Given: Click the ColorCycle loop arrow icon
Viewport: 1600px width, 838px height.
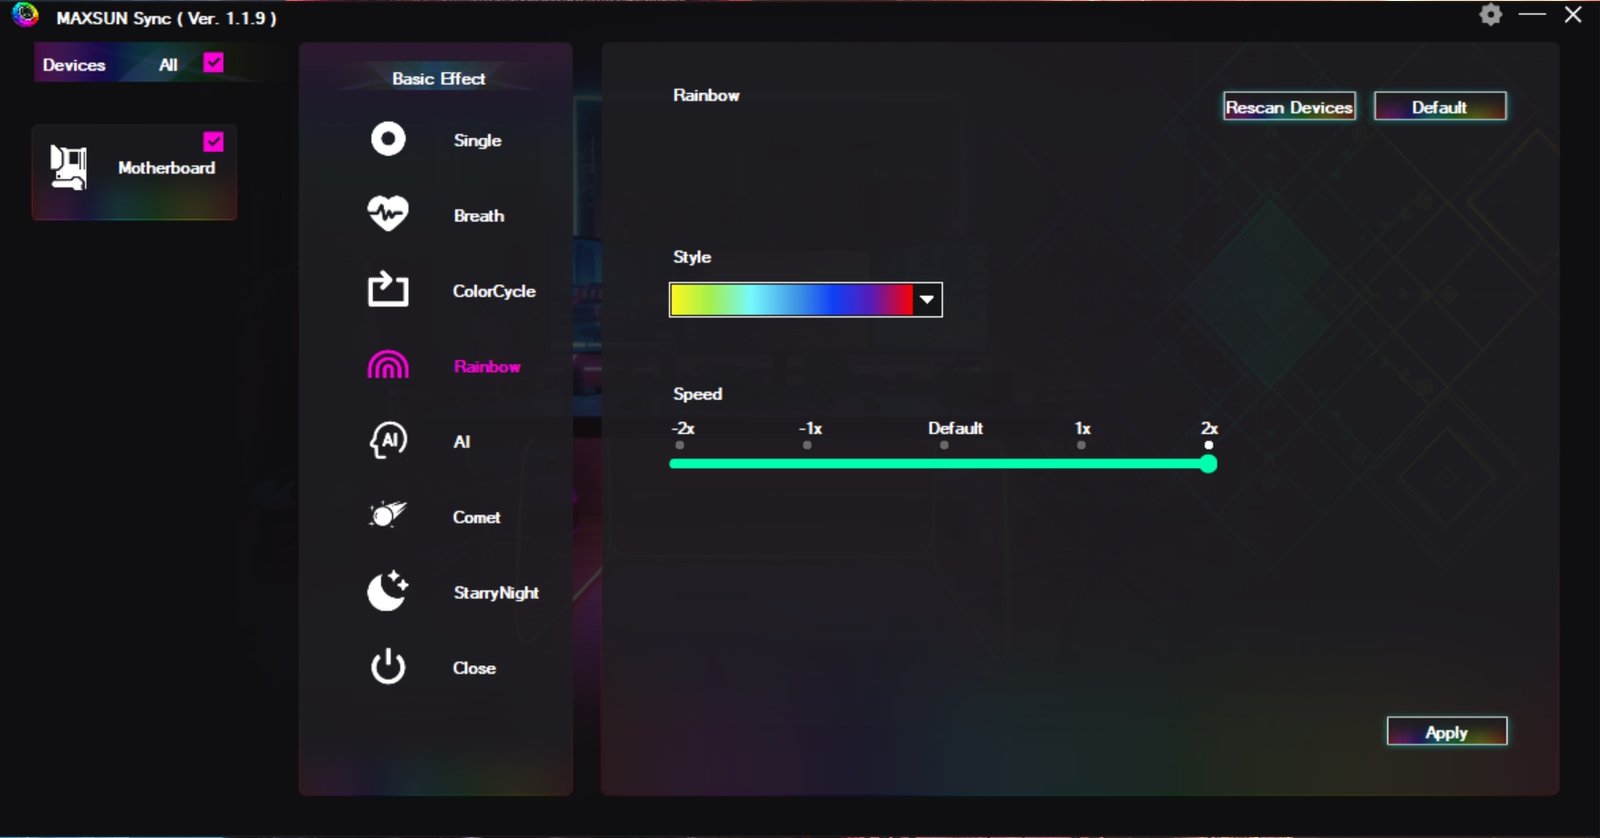Looking at the screenshot, I should (x=388, y=289).
